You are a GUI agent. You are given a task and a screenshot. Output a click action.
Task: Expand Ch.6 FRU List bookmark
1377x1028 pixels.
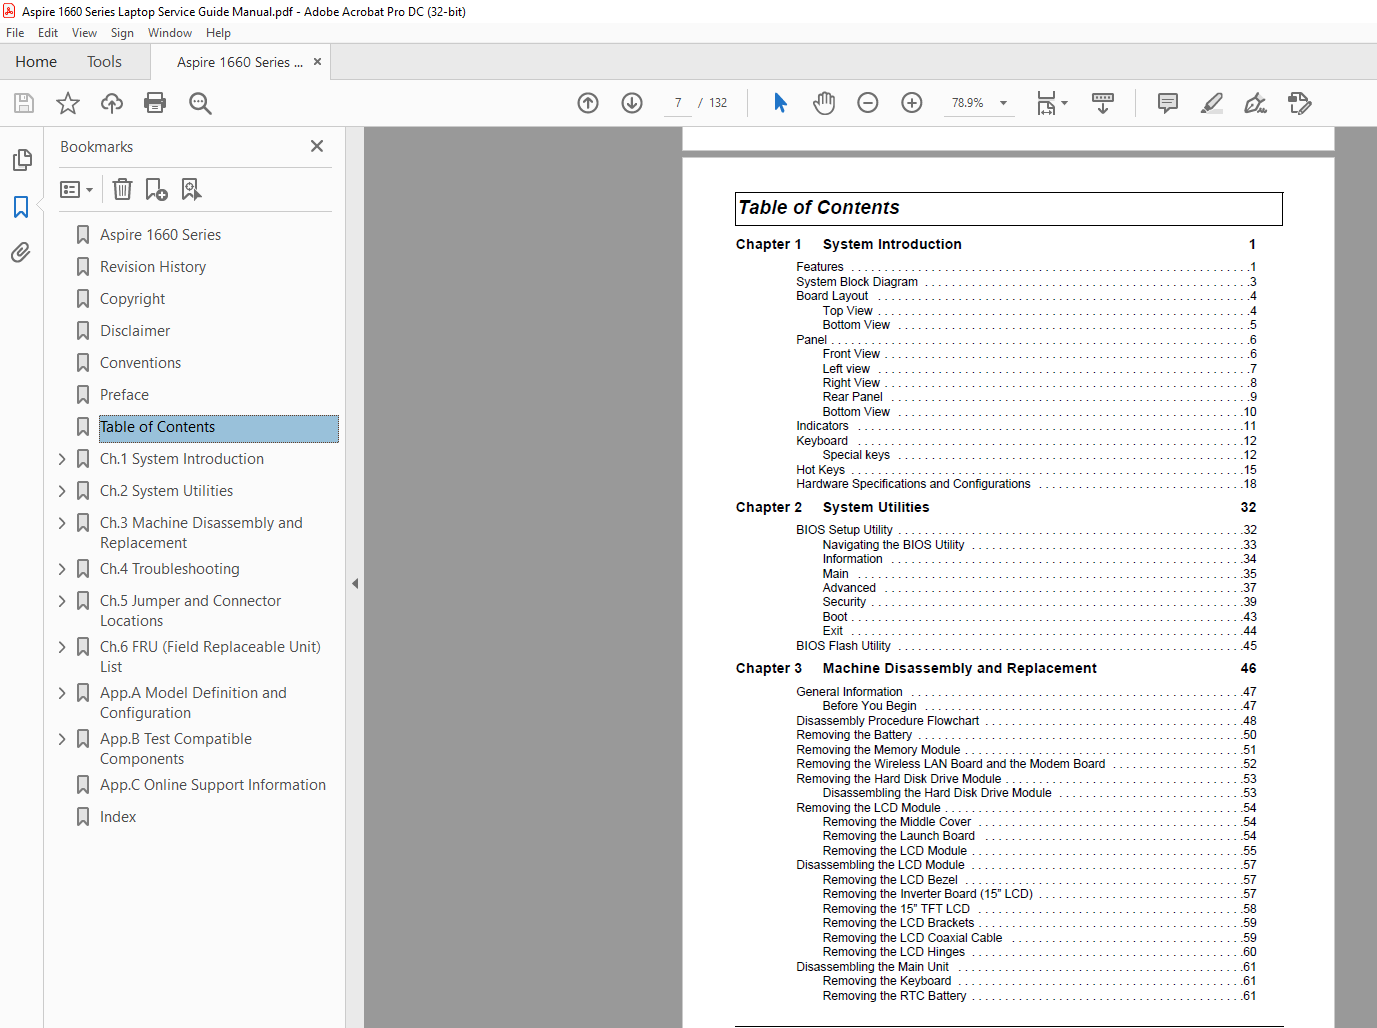pyautogui.click(x=62, y=647)
